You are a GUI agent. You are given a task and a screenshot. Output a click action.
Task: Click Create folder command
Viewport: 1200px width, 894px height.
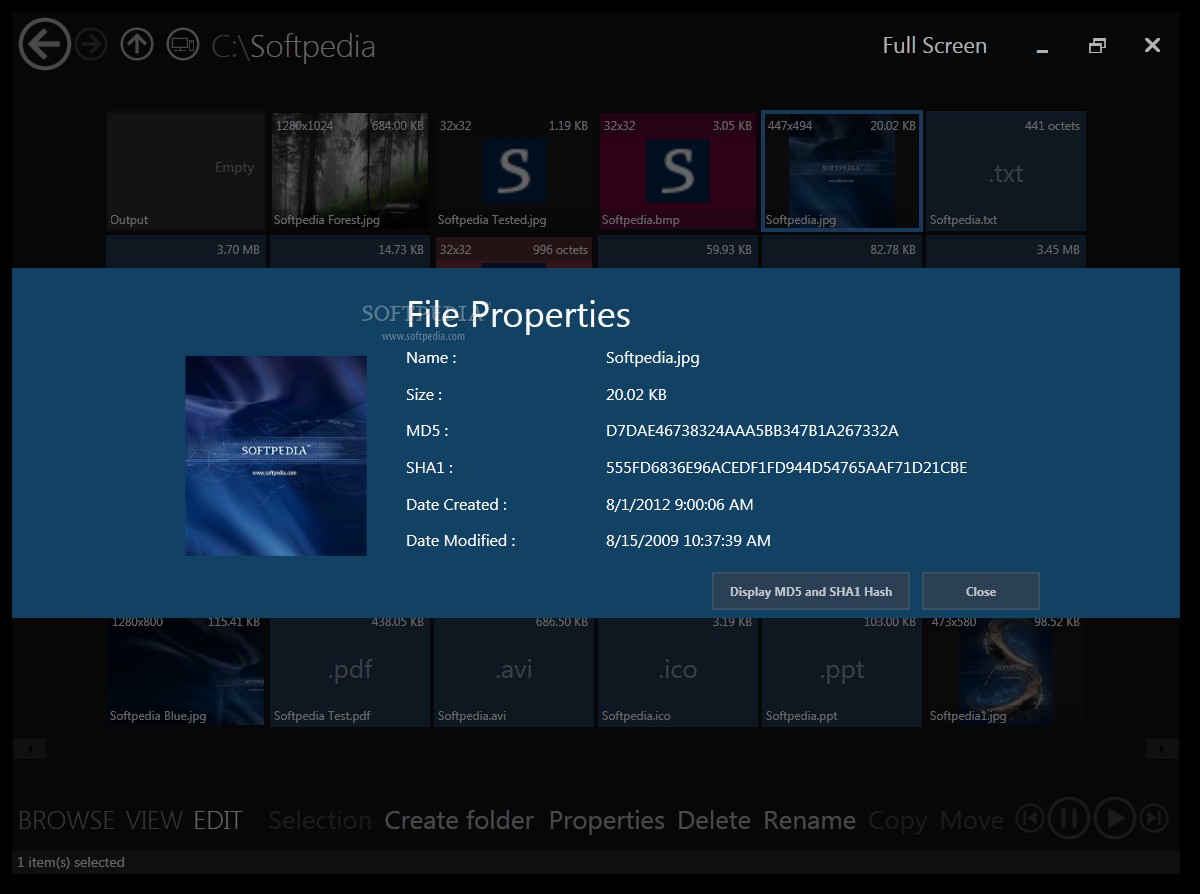pos(459,821)
